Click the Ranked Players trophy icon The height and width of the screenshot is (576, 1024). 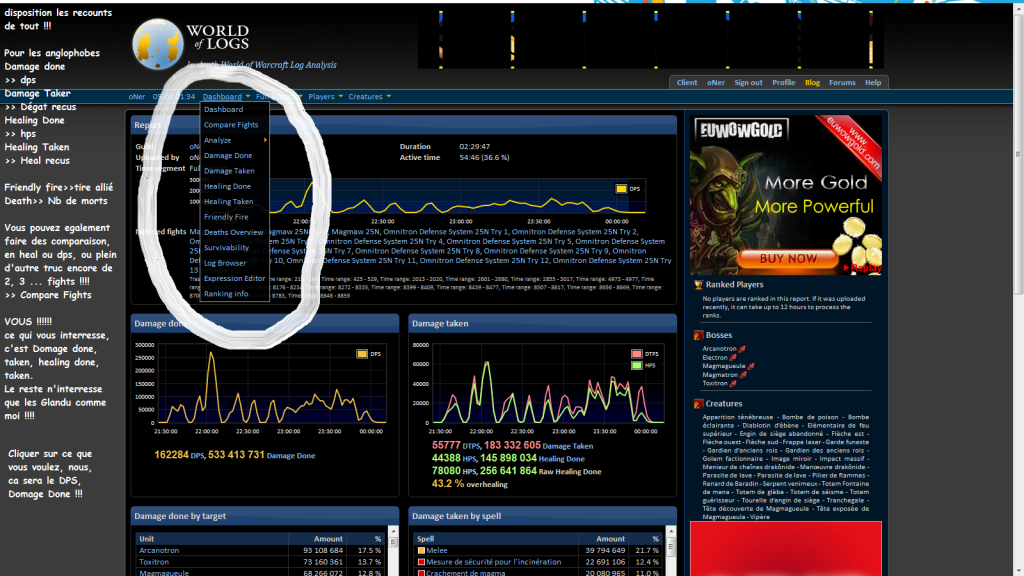pyautogui.click(x=698, y=285)
